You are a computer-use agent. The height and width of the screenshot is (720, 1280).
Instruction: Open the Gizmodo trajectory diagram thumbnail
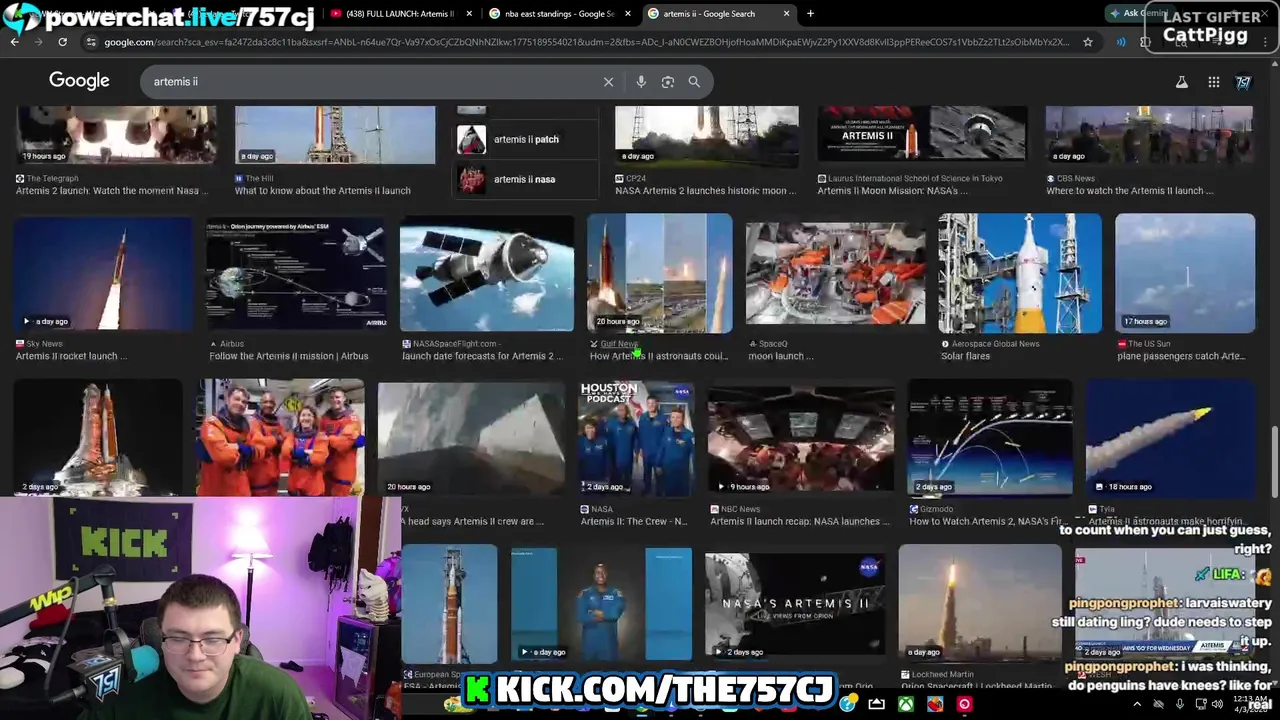point(990,438)
